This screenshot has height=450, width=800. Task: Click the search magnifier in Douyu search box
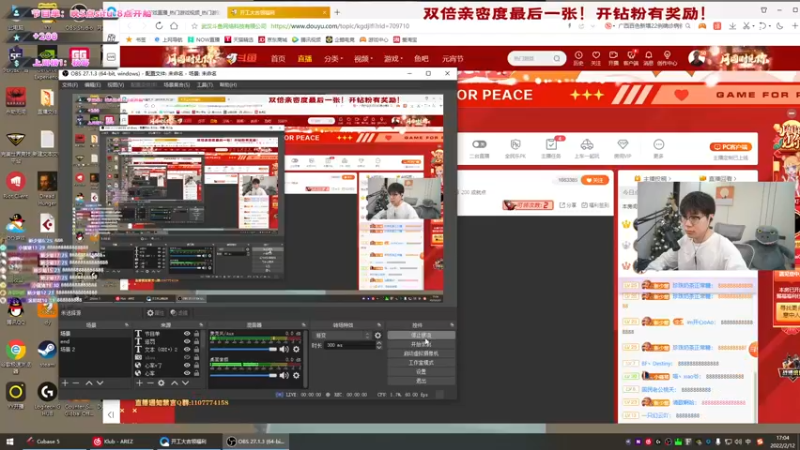coord(557,59)
